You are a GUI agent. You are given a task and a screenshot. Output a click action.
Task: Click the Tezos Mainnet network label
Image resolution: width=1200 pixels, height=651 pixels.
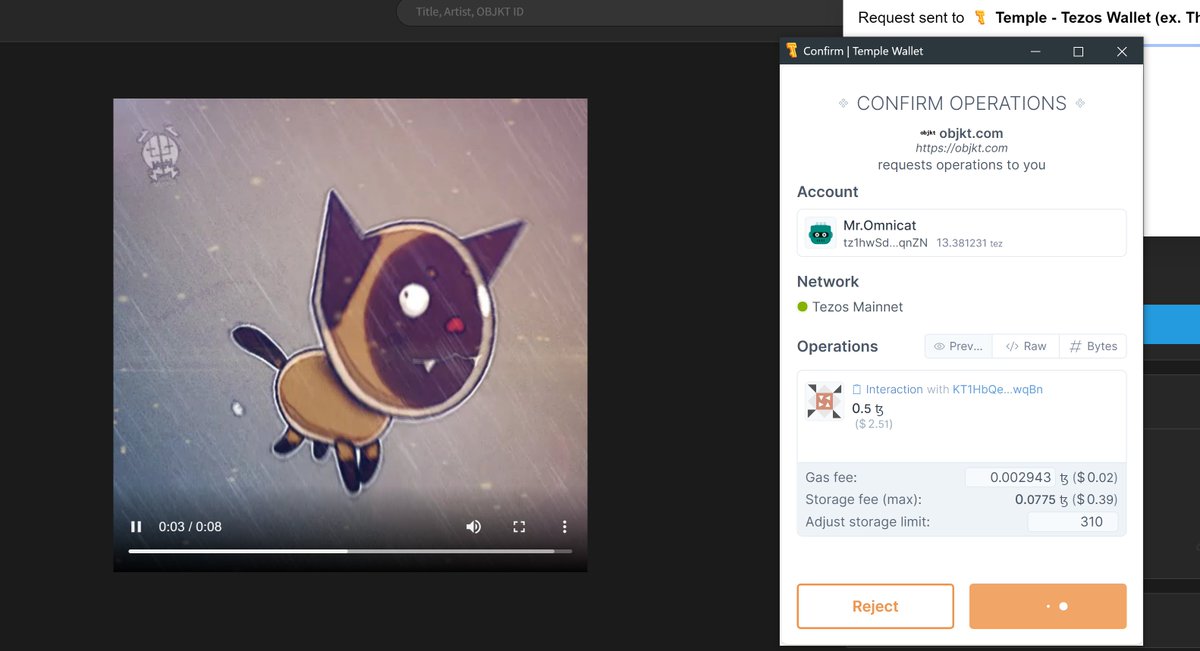tap(857, 307)
